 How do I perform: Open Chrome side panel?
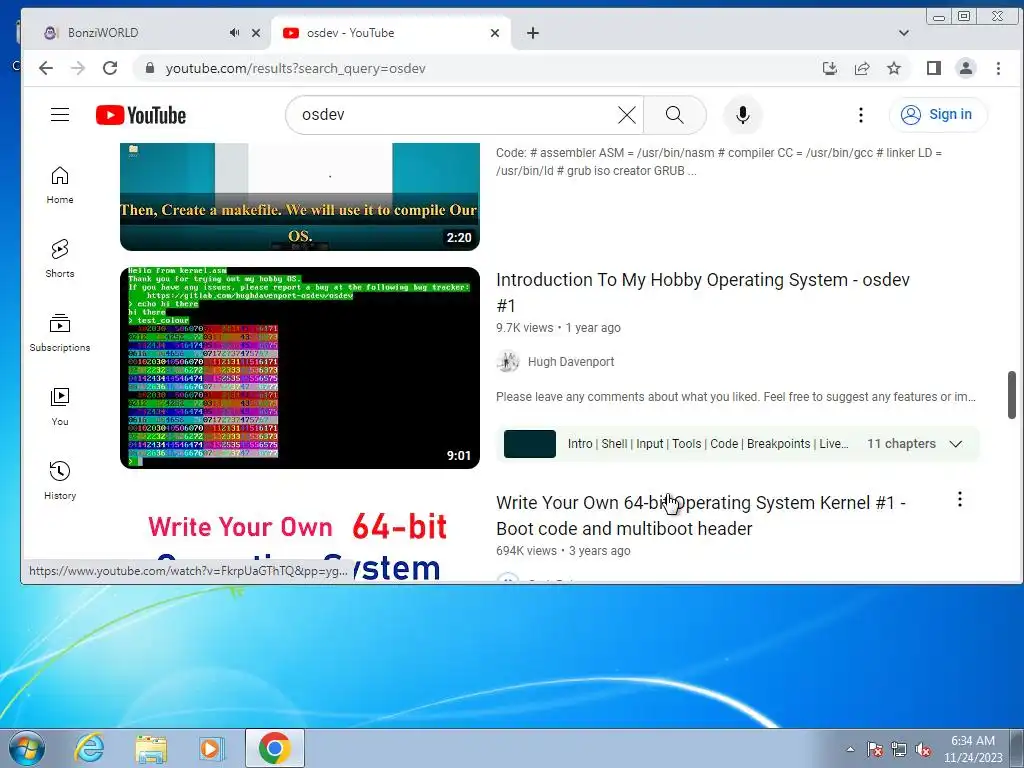pos(934,68)
